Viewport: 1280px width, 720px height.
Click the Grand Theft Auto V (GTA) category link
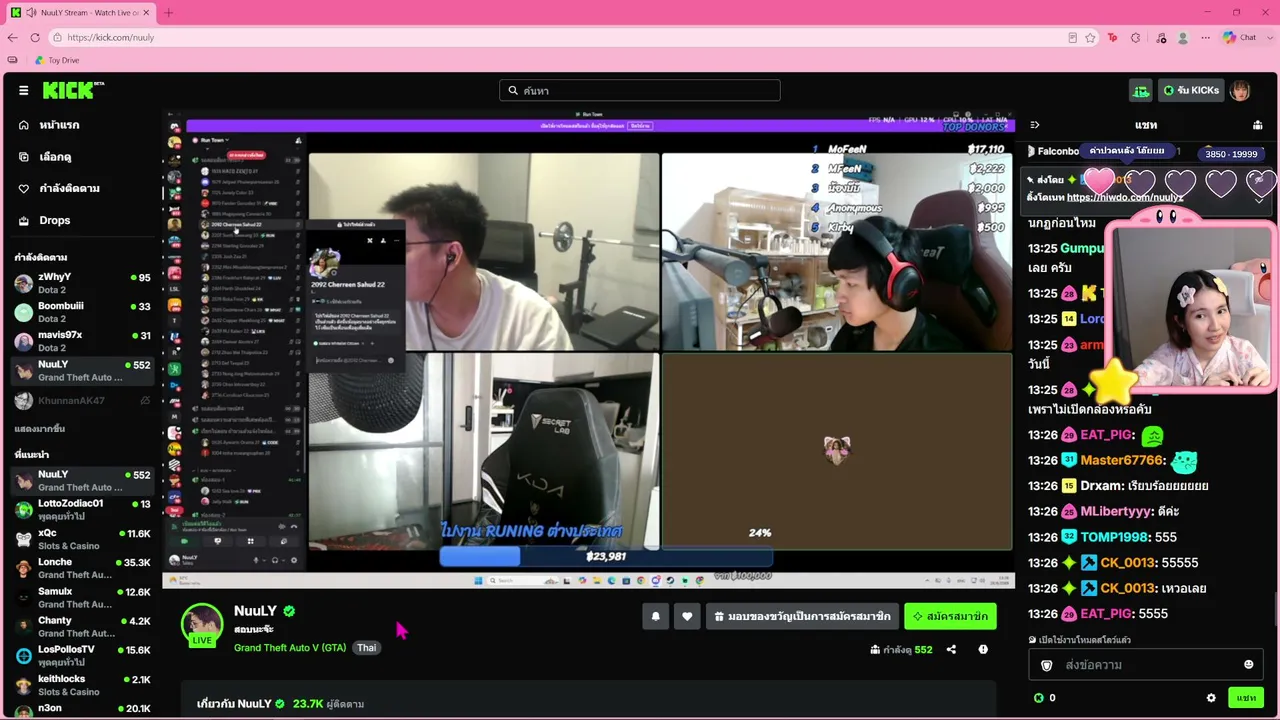pos(290,648)
